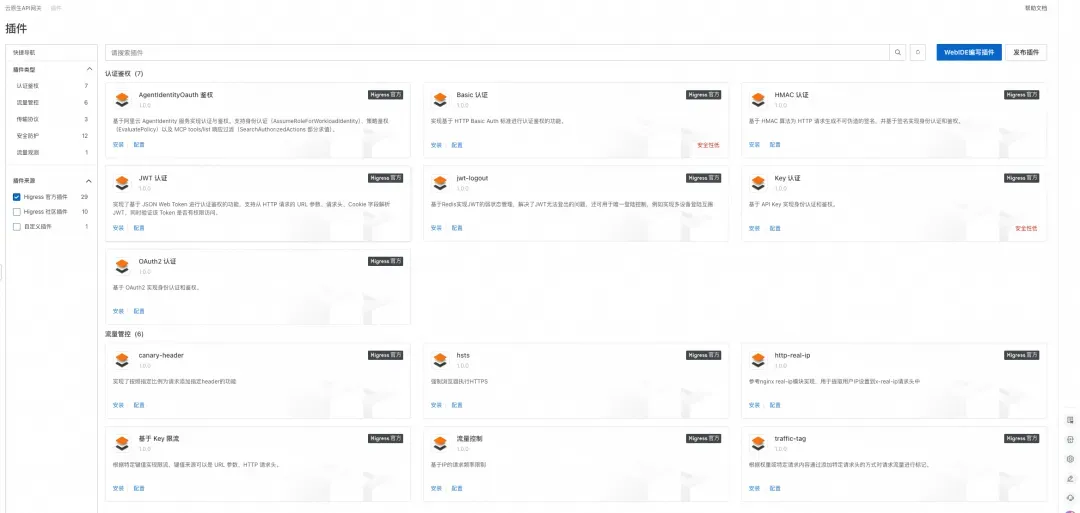Click the traffic-tag plugin logo icon
Viewport: 1080px width, 513px height.
coord(758,443)
